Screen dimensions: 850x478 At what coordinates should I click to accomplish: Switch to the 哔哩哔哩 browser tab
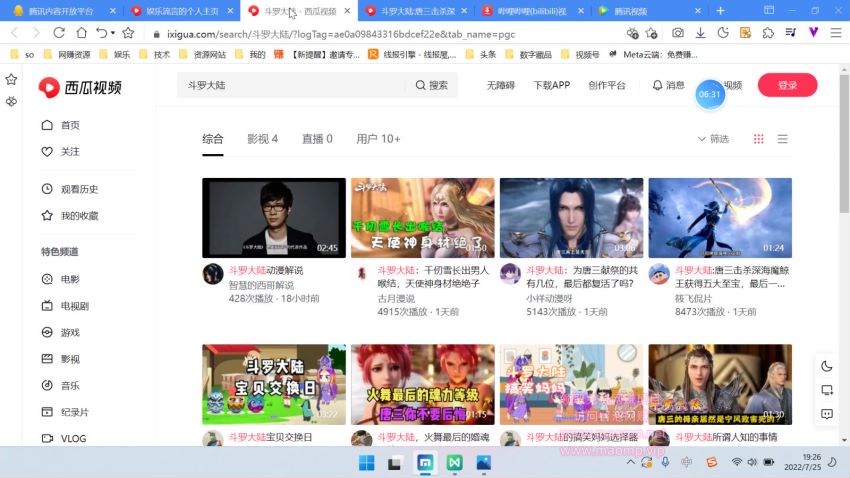532,11
